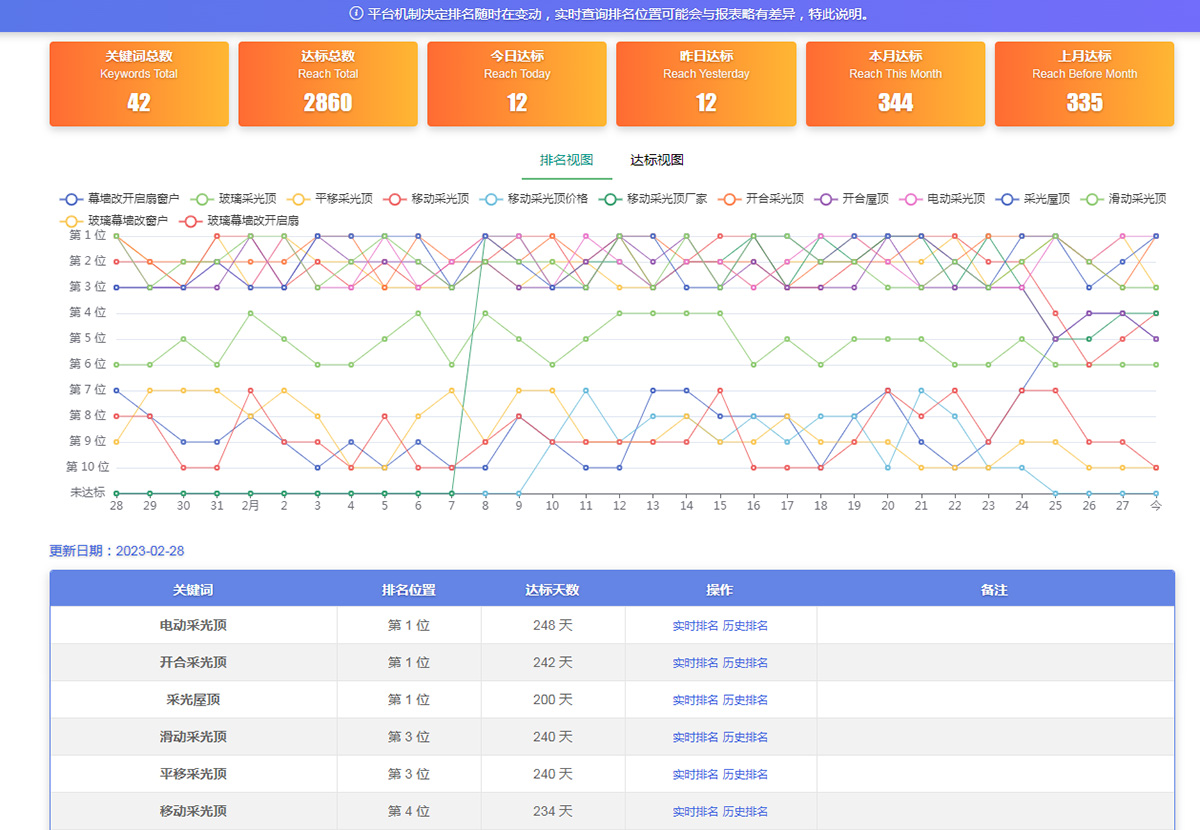The width and height of the screenshot is (1200, 830).
Task: Click the 操作 column header
Action: 720,590
